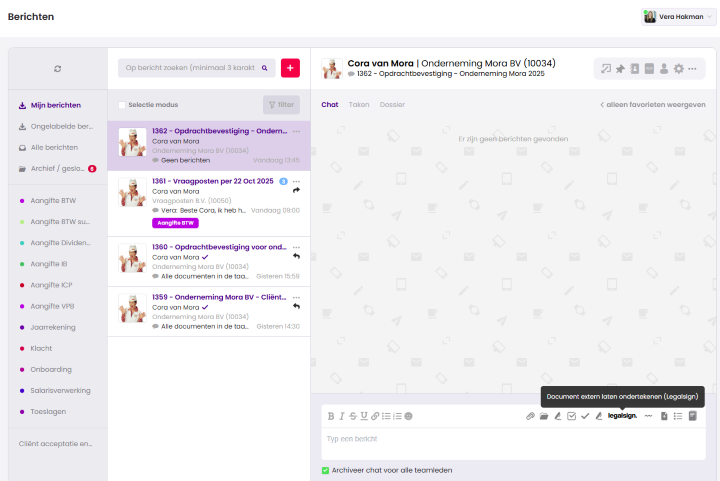Image resolution: width=720 pixels, height=481 pixels.
Task: Select the Aangifte BTW label with purple dot
Action: coord(54,201)
